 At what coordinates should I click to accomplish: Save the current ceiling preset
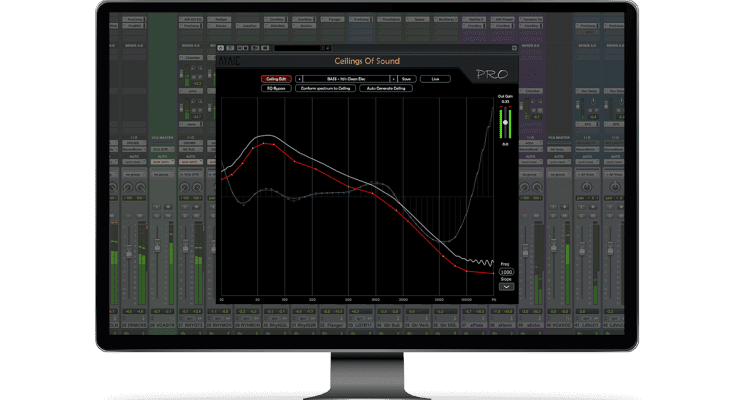pos(406,78)
